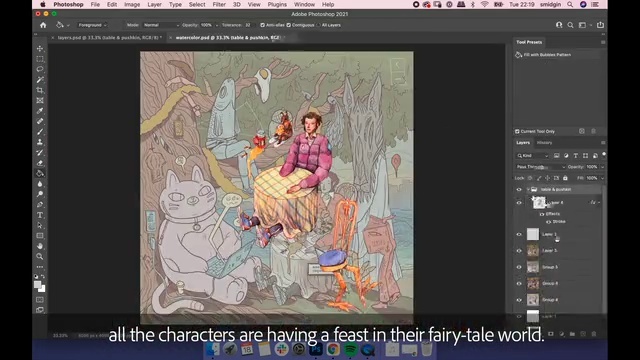
Task: Open the layer Kind filter dropdown
Action: 533,156
